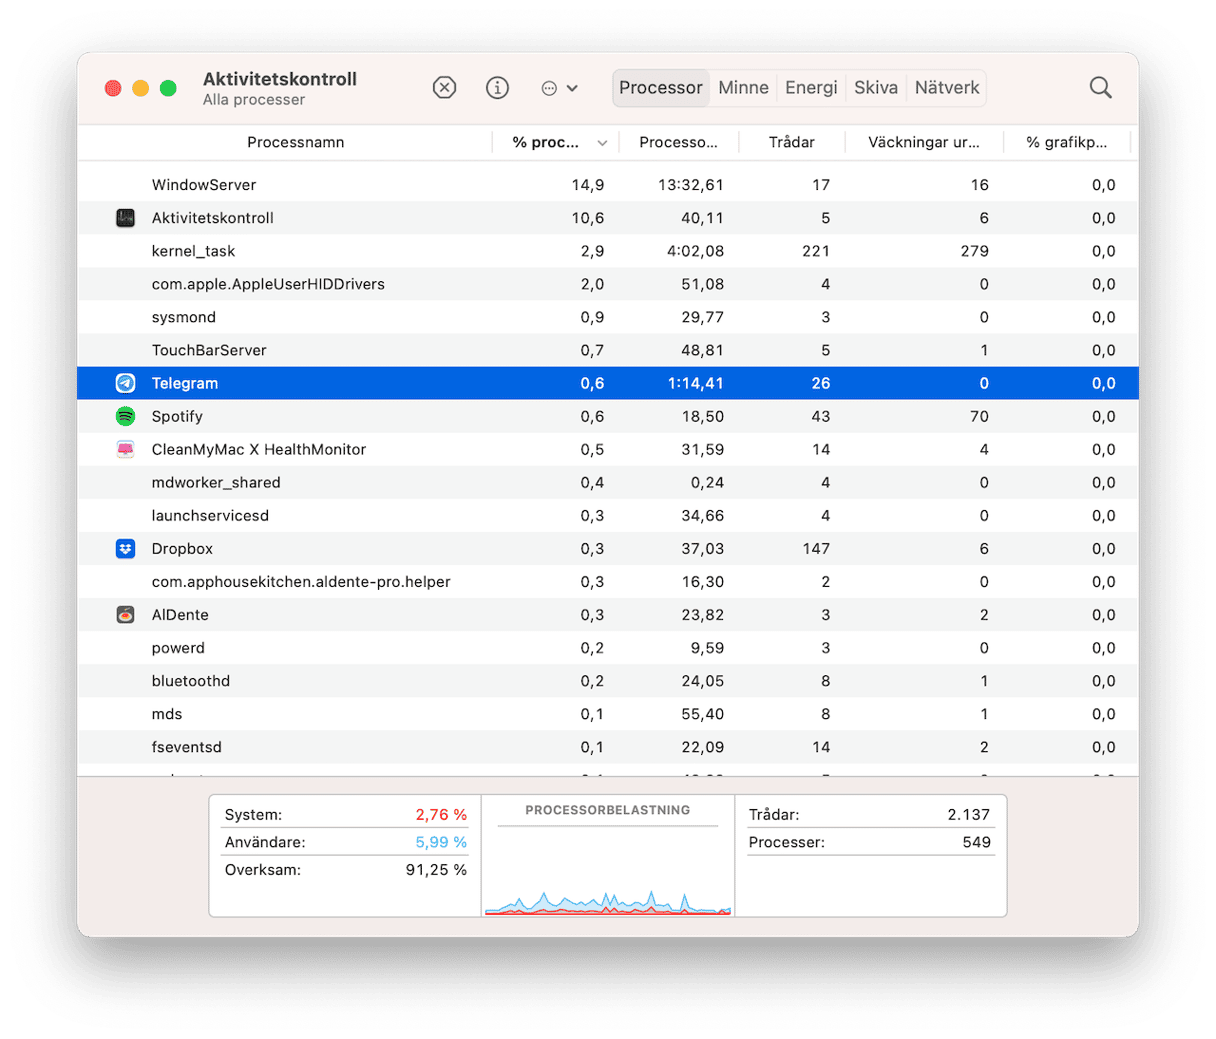
Task: Toggle sort order on % proc column
Action: (556, 143)
